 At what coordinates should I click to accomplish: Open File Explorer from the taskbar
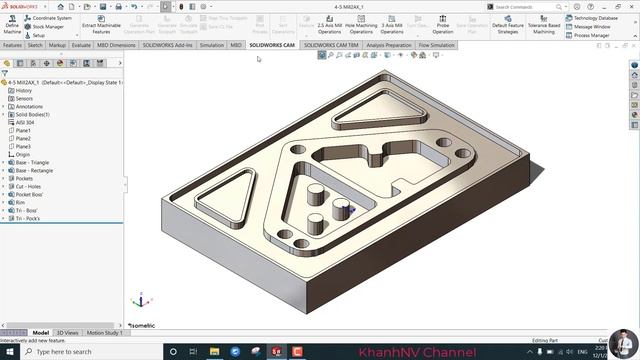[x=214, y=351]
